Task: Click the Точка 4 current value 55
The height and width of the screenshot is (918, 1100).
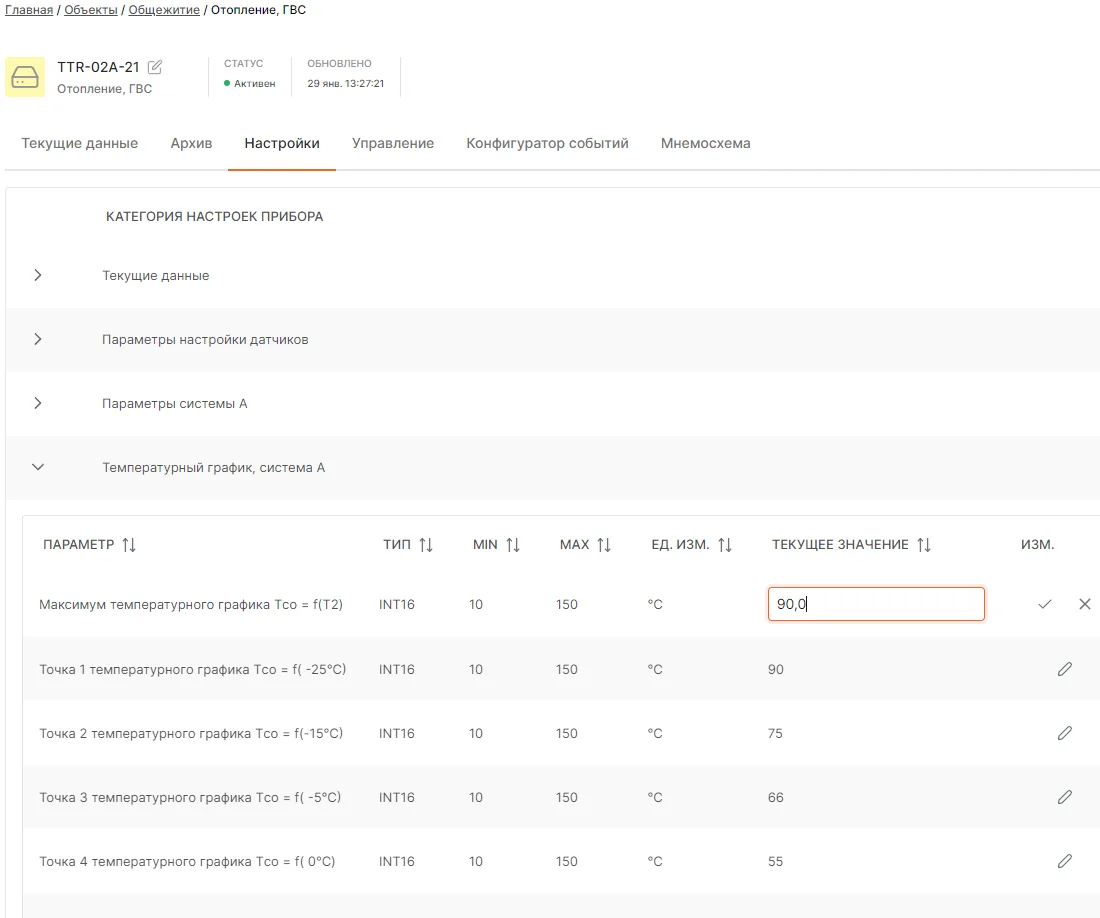Action: 774,860
